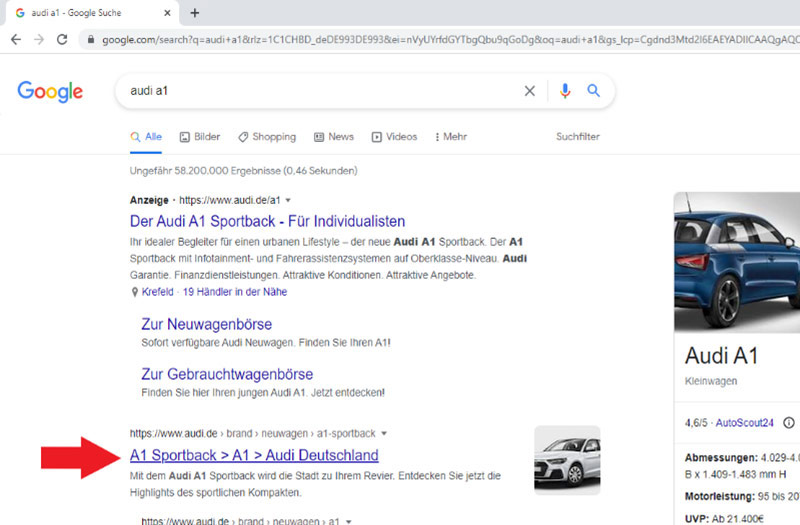Open the 'Zur Neuwagenbörse' sitelink

click(x=207, y=324)
